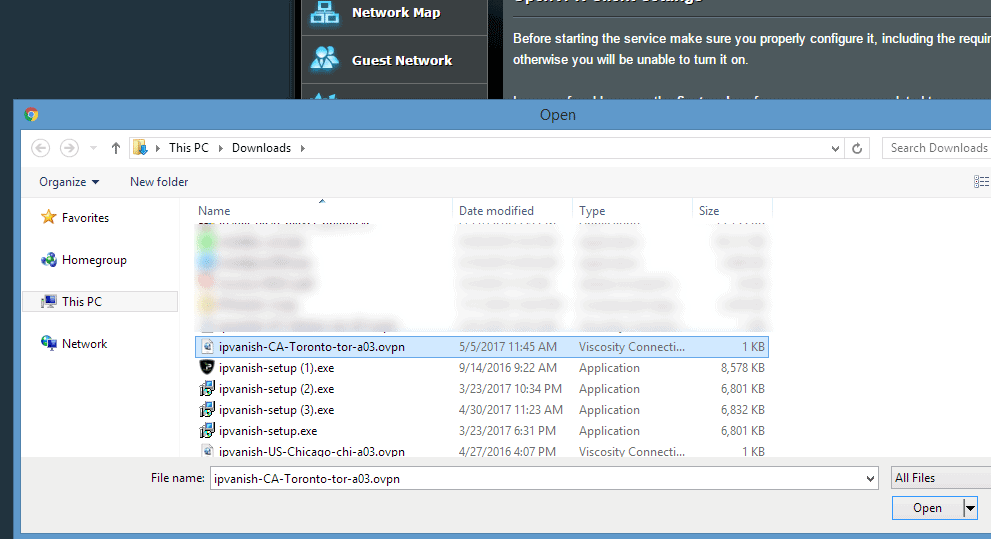Open Guest Network in router sidebar

tap(394, 60)
